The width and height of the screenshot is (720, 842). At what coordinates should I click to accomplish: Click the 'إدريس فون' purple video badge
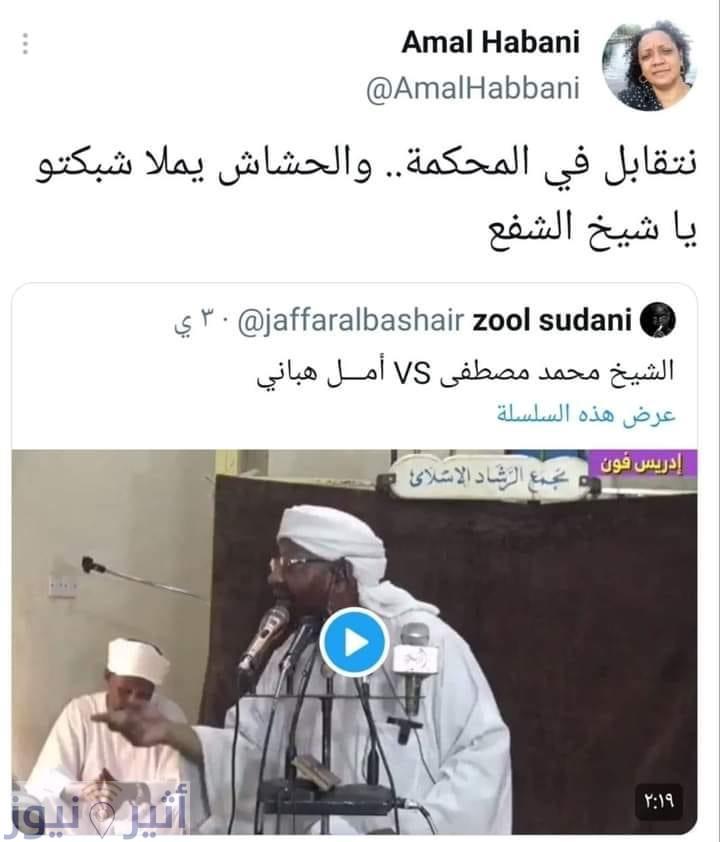(642, 464)
